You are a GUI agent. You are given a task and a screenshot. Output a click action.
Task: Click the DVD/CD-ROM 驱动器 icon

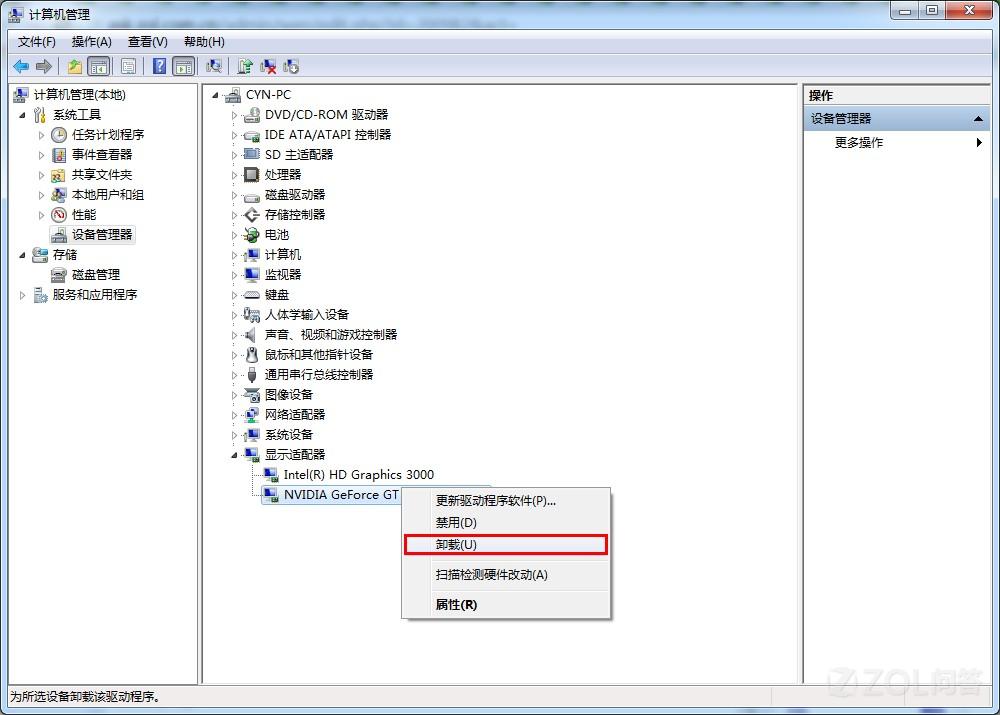click(252, 115)
